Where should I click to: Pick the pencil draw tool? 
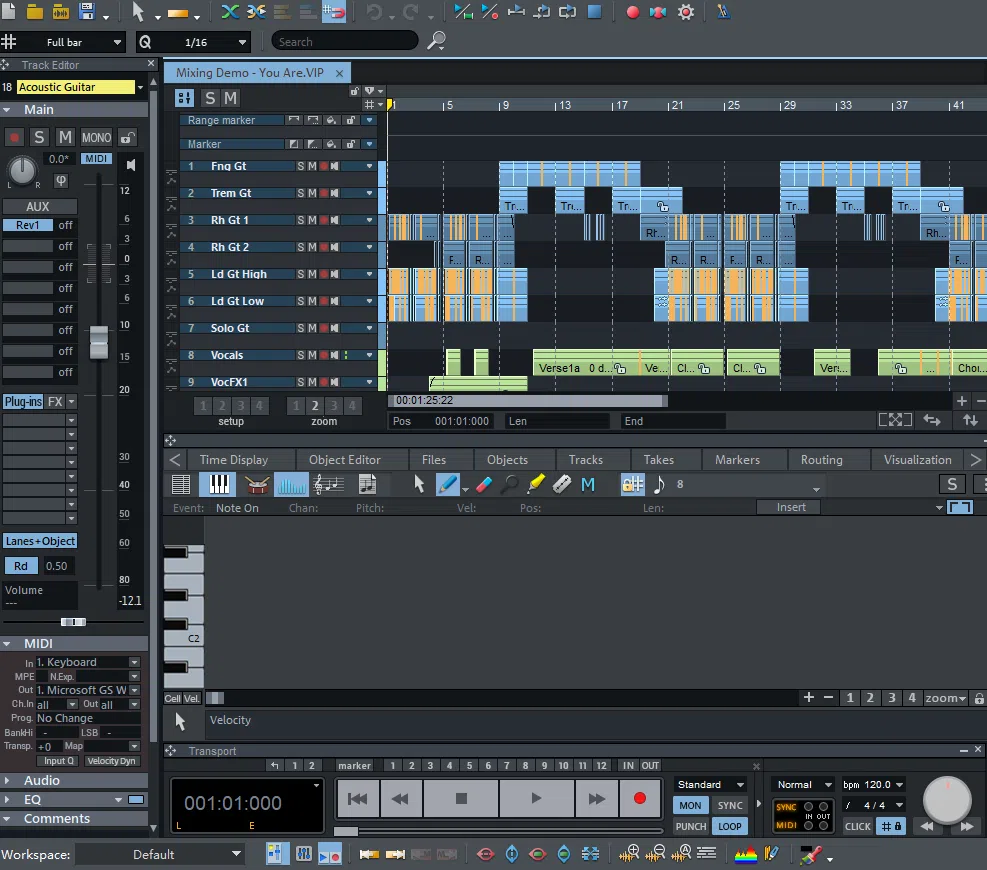[x=447, y=485]
